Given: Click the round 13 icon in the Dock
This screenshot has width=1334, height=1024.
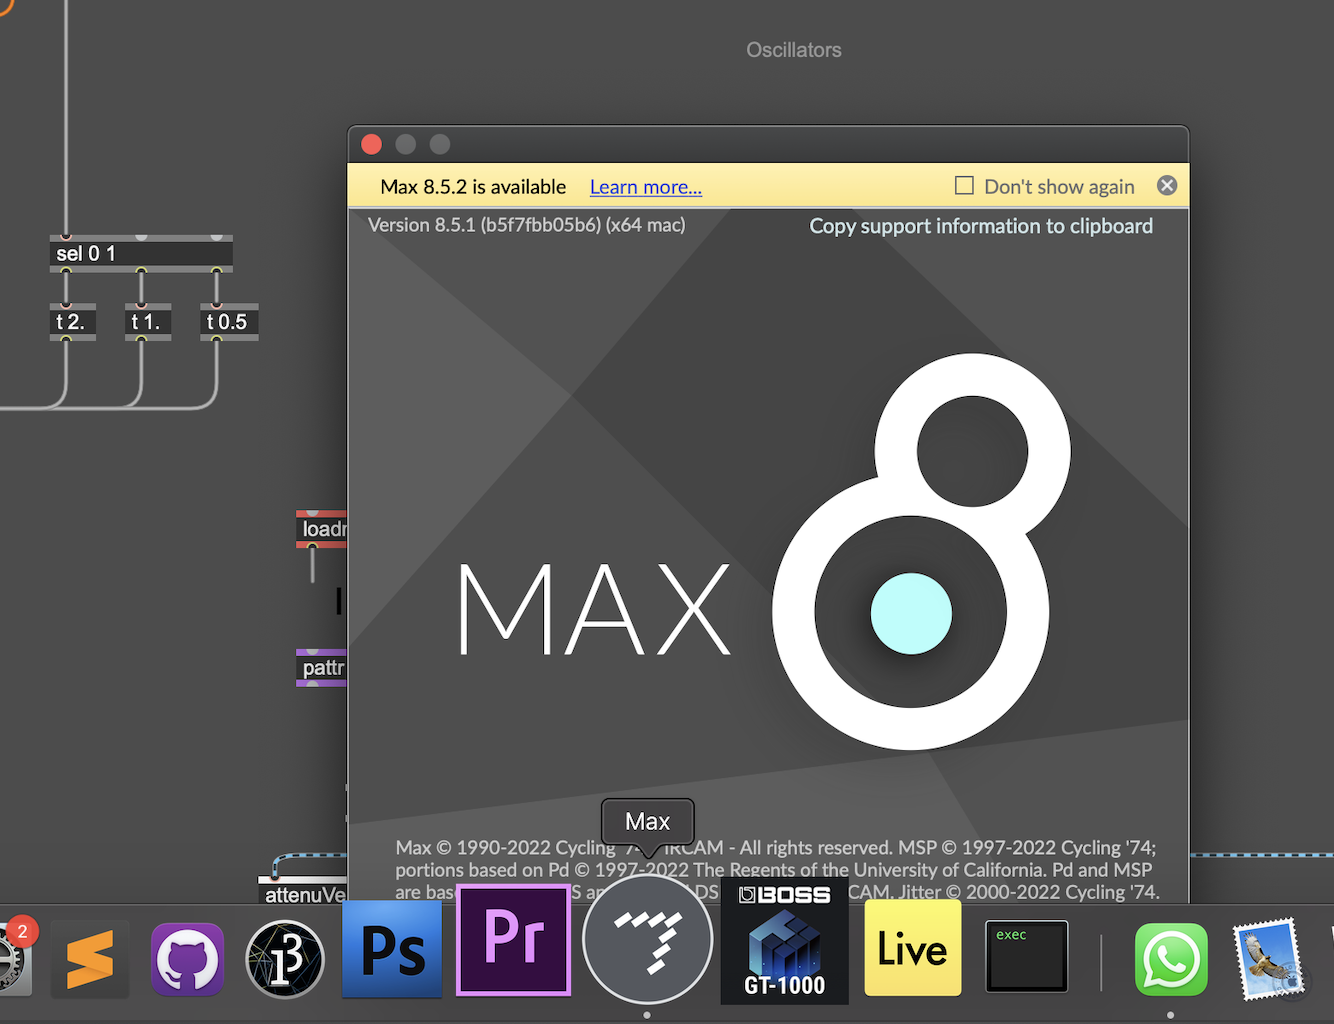Looking at the screenshot, I should coord(285,960).
